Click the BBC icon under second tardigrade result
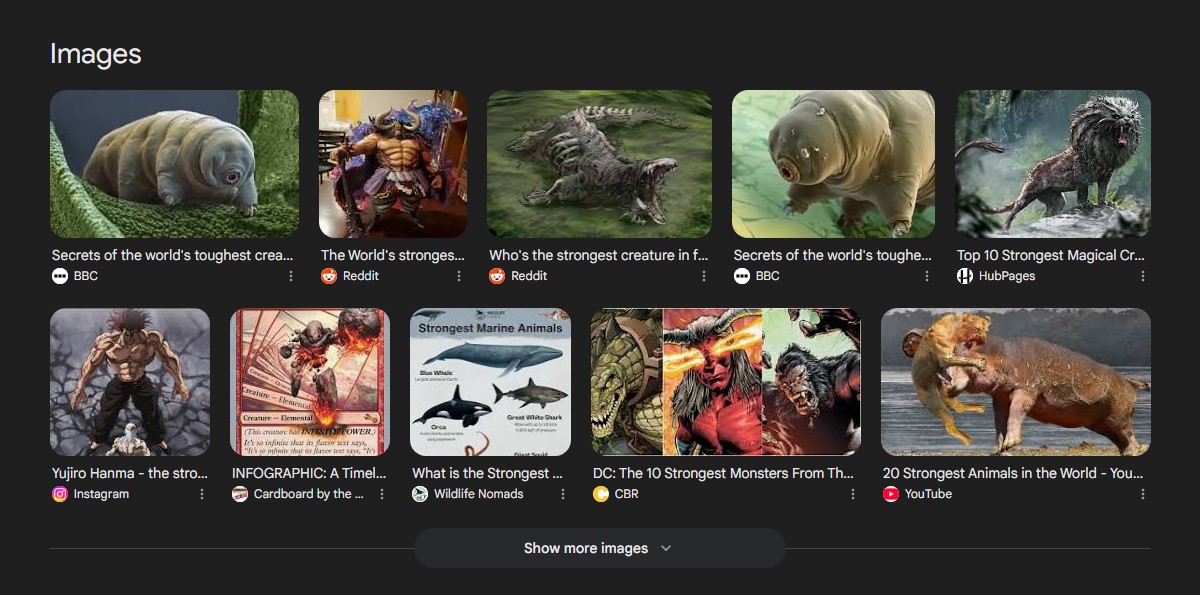 click(742, 276)
